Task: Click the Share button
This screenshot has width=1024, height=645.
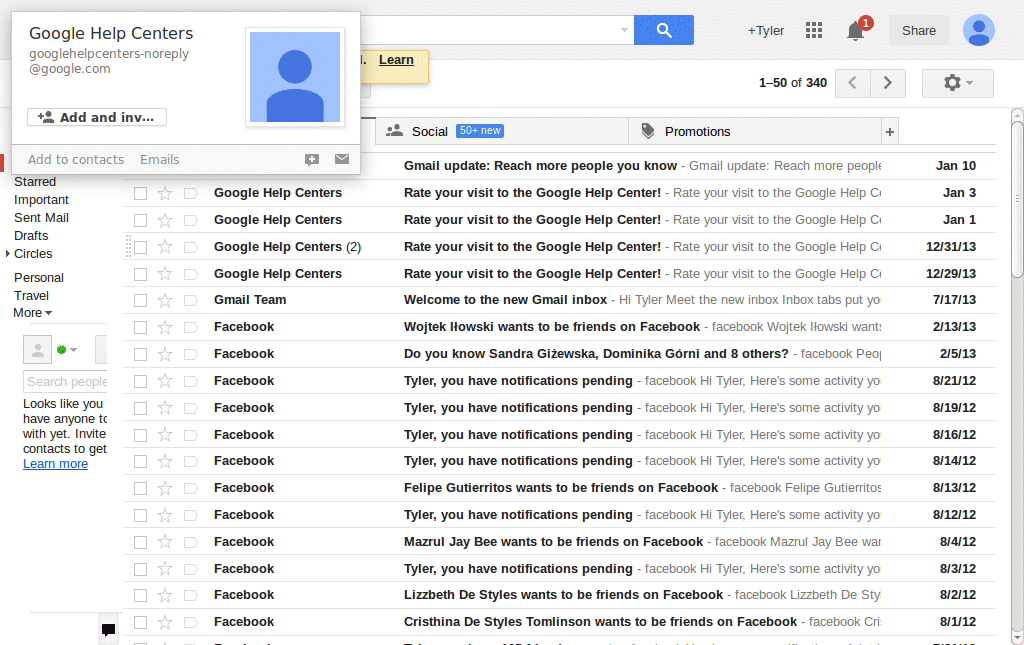Action: [919, 31]
